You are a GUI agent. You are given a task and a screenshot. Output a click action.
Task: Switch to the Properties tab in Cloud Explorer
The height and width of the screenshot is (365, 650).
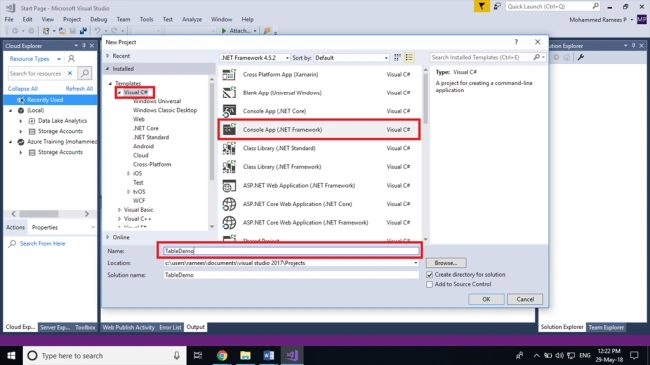[45, 227]
